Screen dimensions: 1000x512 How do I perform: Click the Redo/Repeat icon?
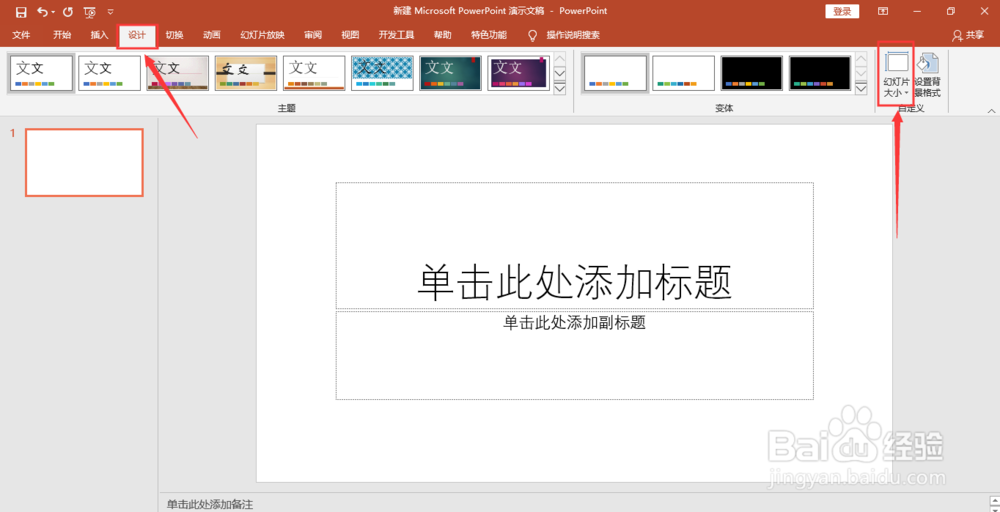[68, 11]
